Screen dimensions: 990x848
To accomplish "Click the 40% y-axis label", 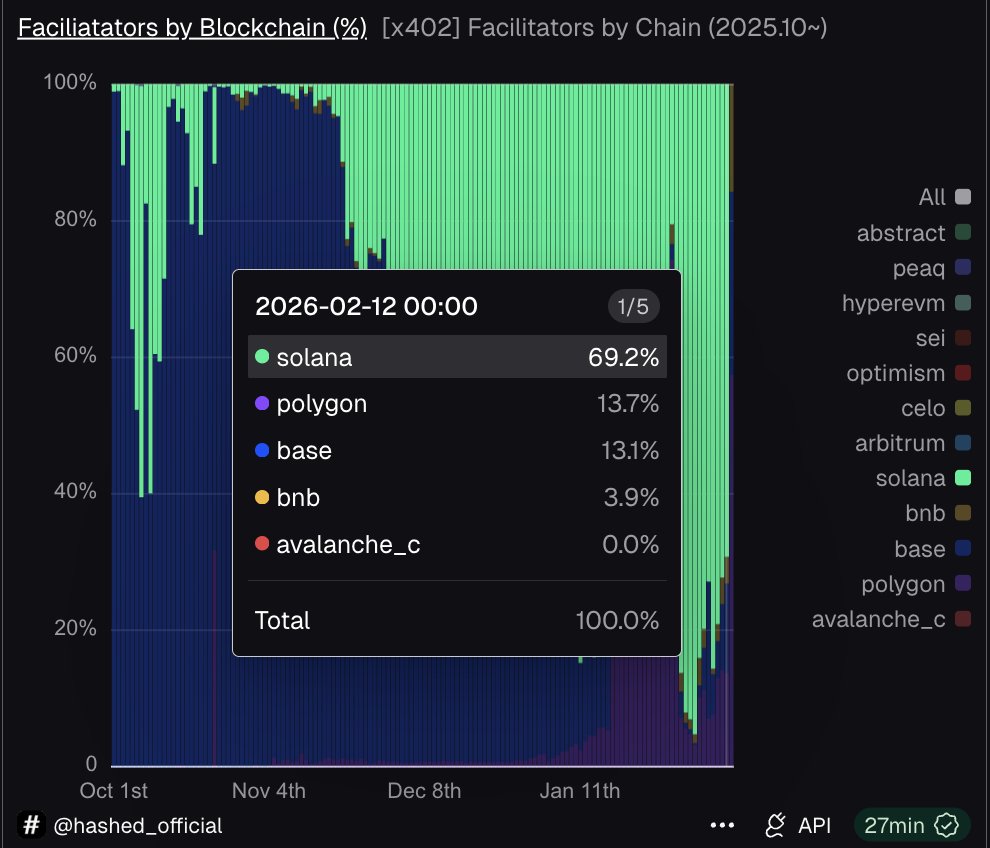I will 75,491.
